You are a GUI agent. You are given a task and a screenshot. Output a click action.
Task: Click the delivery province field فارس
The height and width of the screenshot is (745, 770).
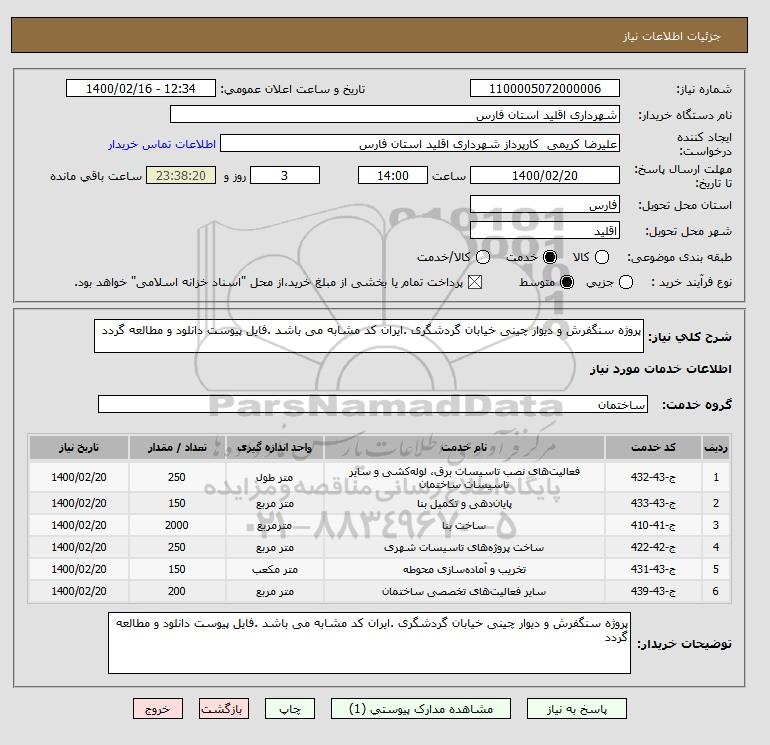(x=545, y=205)
